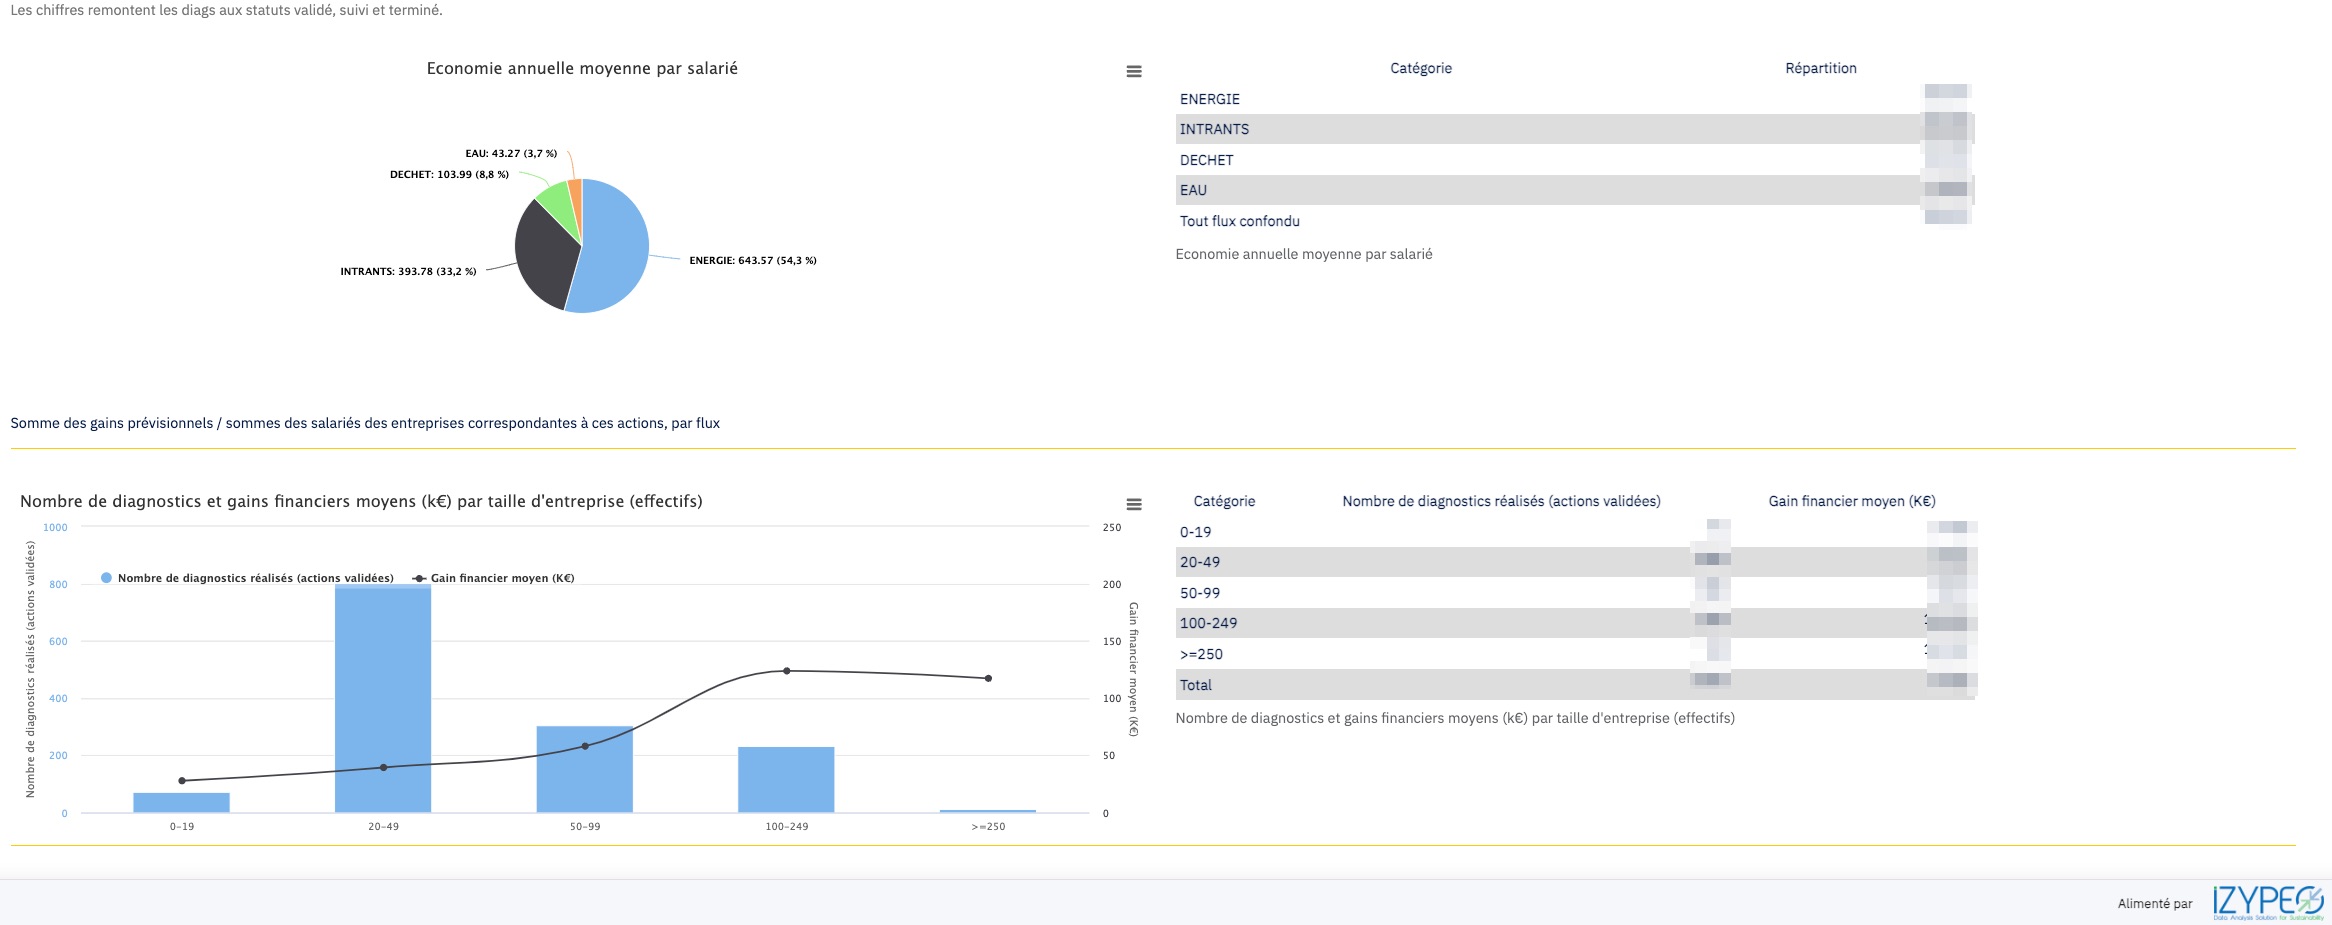The image size is (2332, 925).
Task: Select the Total row in the size table
Action: pyautogui.click(x=1576, y=685)
